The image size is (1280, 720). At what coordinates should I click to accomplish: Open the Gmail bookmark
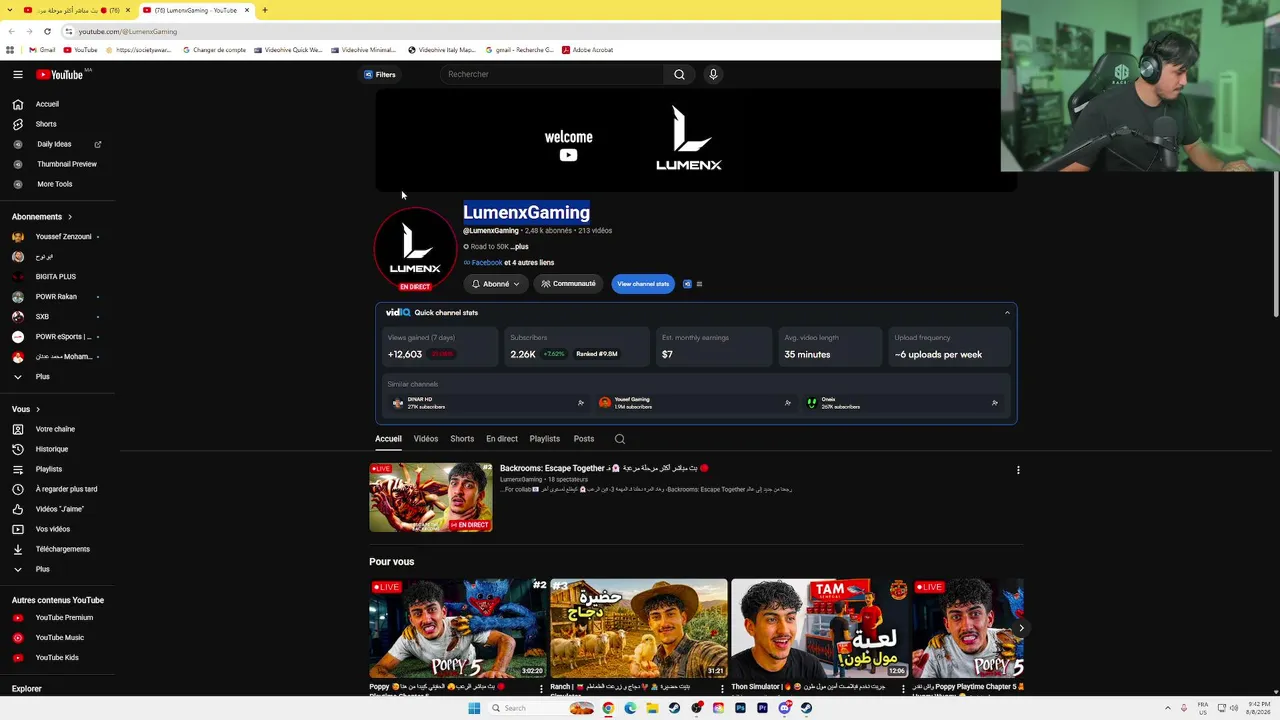click(x=42, y=50)
